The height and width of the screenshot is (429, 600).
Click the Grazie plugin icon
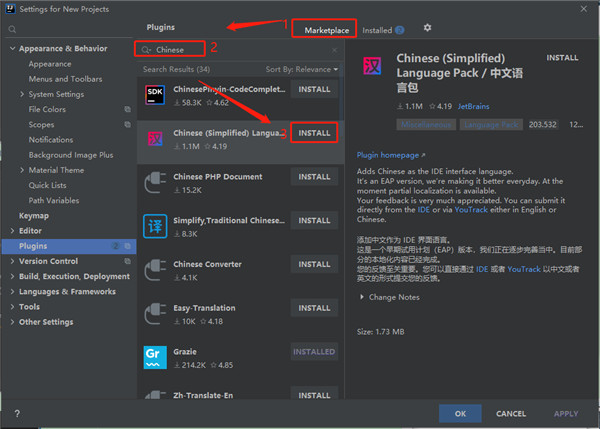pyautogui.click(x=155, y=357)
